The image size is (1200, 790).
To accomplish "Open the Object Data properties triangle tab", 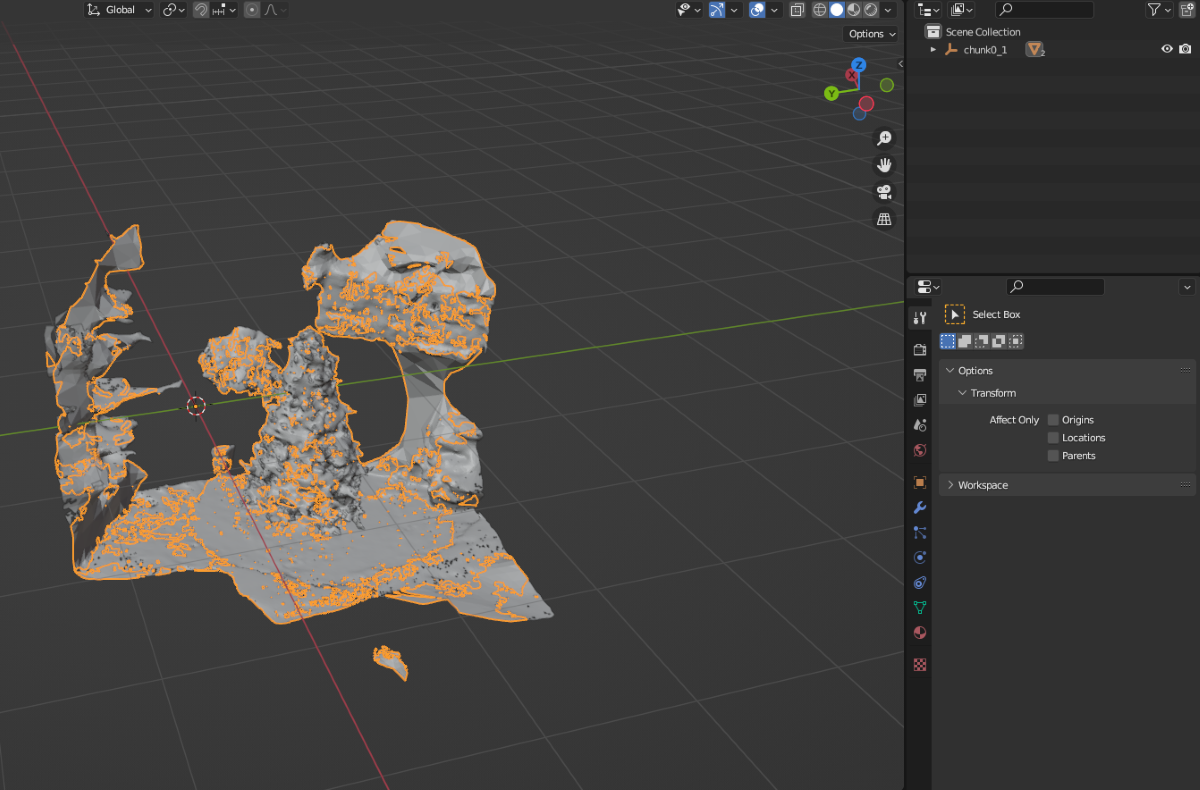I will (x=920, y=607).
